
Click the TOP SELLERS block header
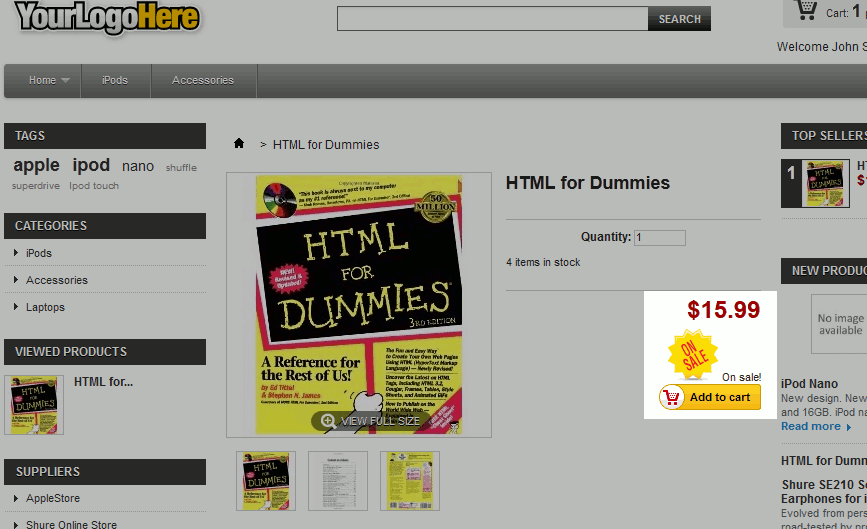click(x=824, y=136)
